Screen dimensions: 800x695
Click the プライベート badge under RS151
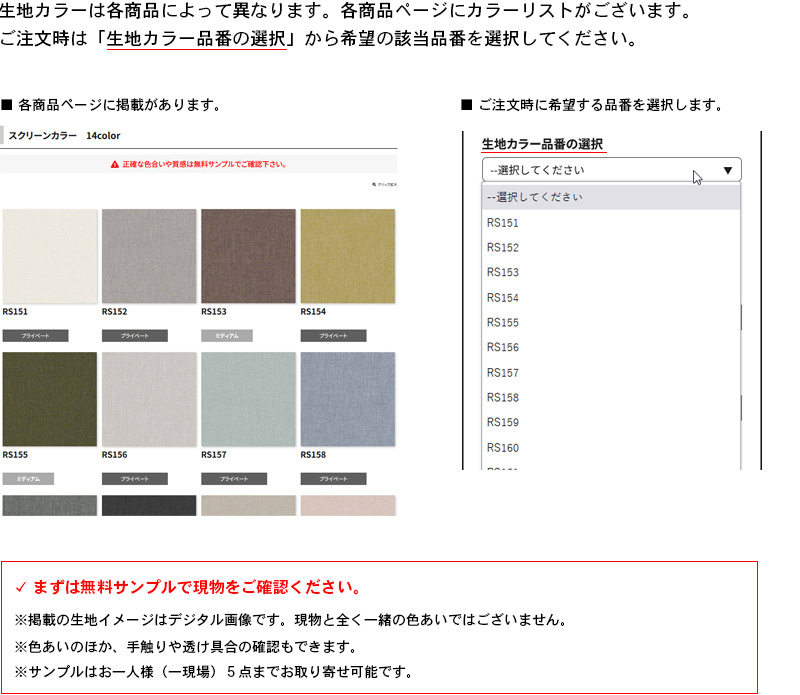click(35, 336)
